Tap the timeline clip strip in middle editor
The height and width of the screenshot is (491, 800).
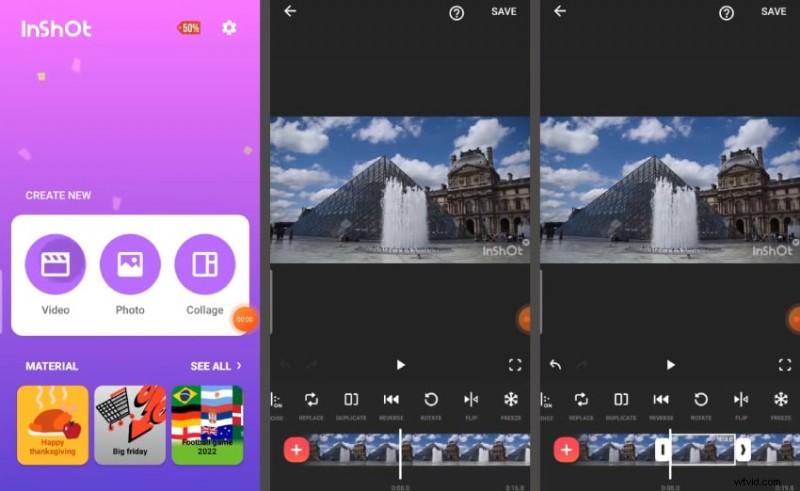tap(420, 449)
